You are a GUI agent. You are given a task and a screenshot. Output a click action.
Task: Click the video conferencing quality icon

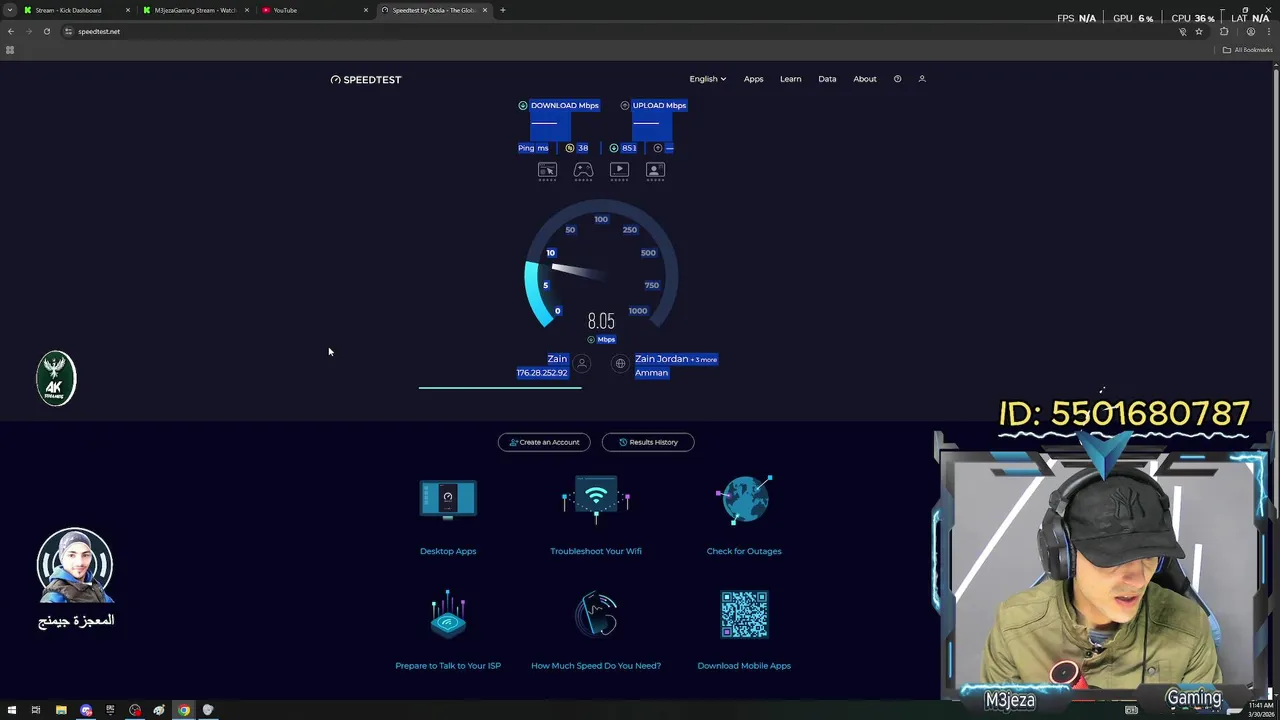click(655, 171)
